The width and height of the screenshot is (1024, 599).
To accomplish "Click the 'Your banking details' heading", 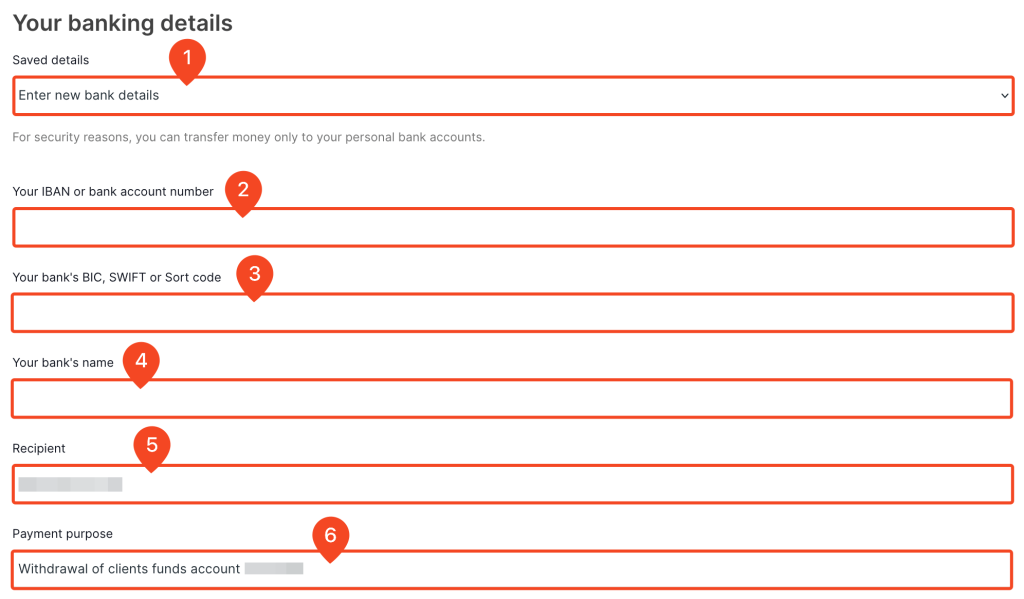I will click(122, 23).
